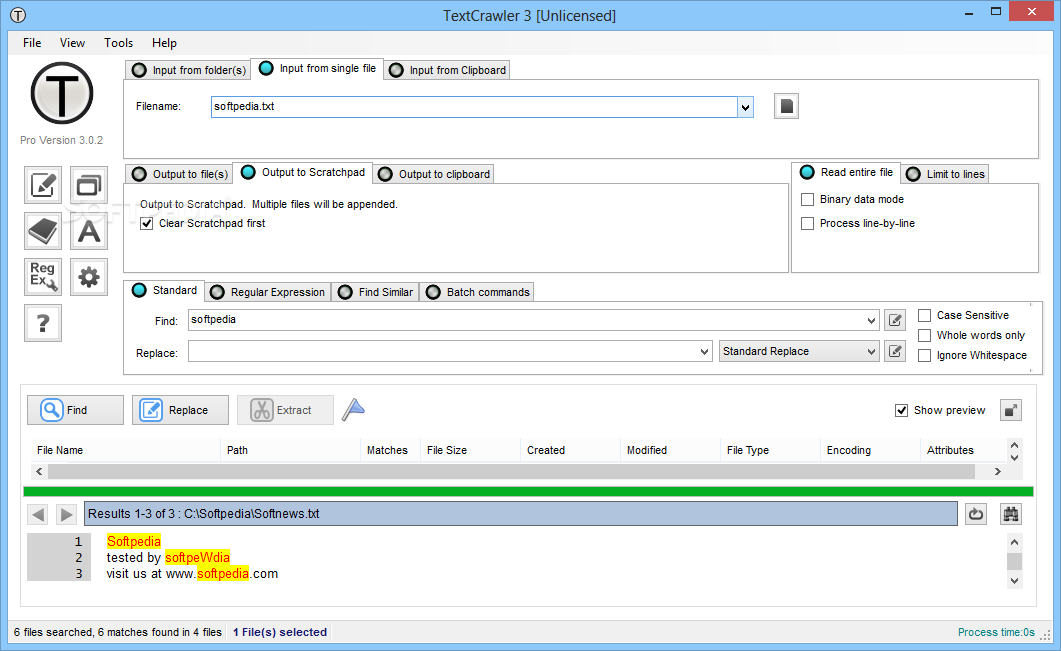Image resolution: width=1061 pixels, height=651 pixels.
Task: Select Input from Clipboard radio tab
Action: point(447,70)
